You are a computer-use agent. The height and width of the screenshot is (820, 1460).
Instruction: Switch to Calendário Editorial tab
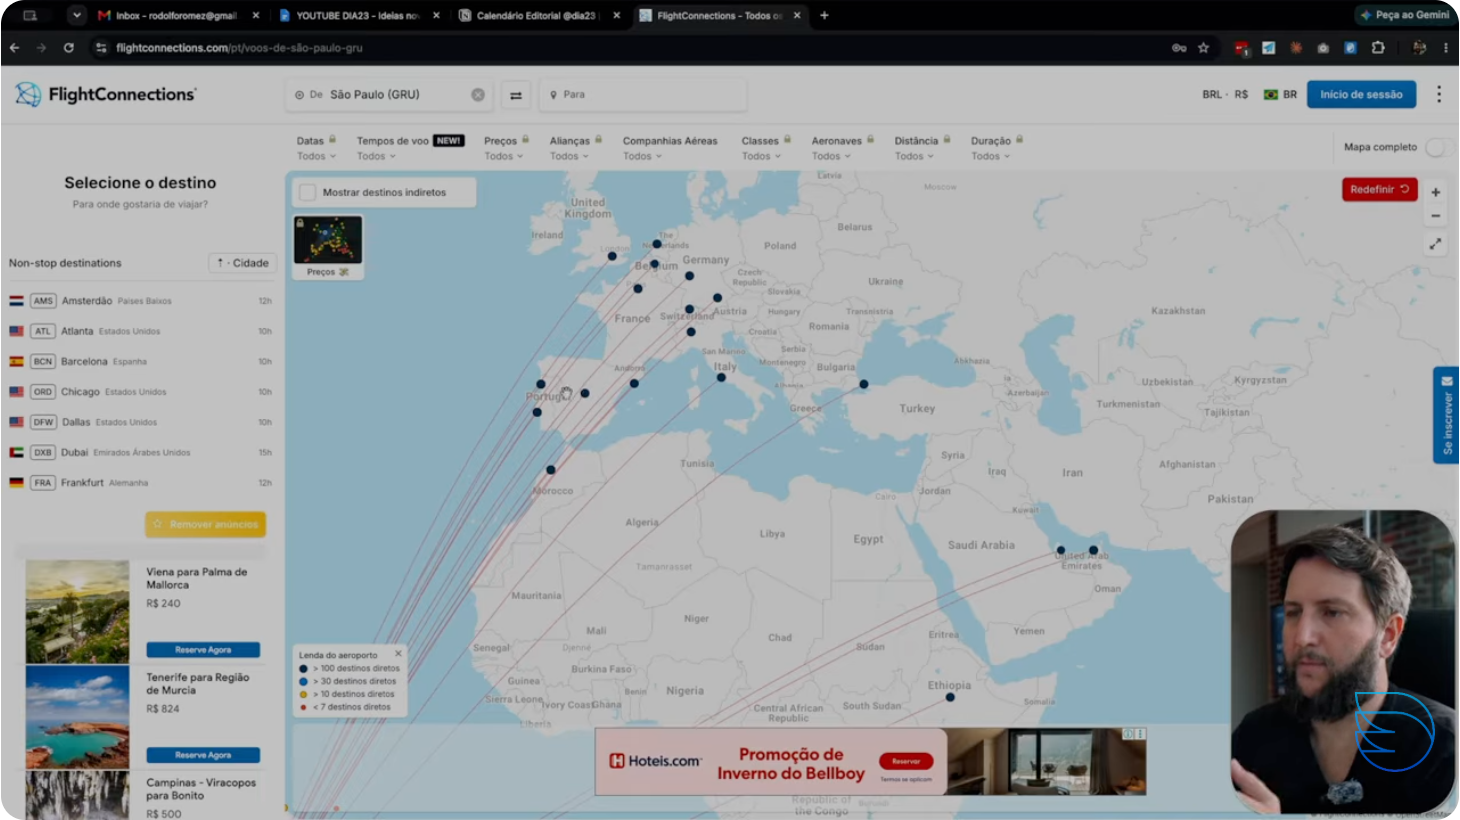point(538,15)
